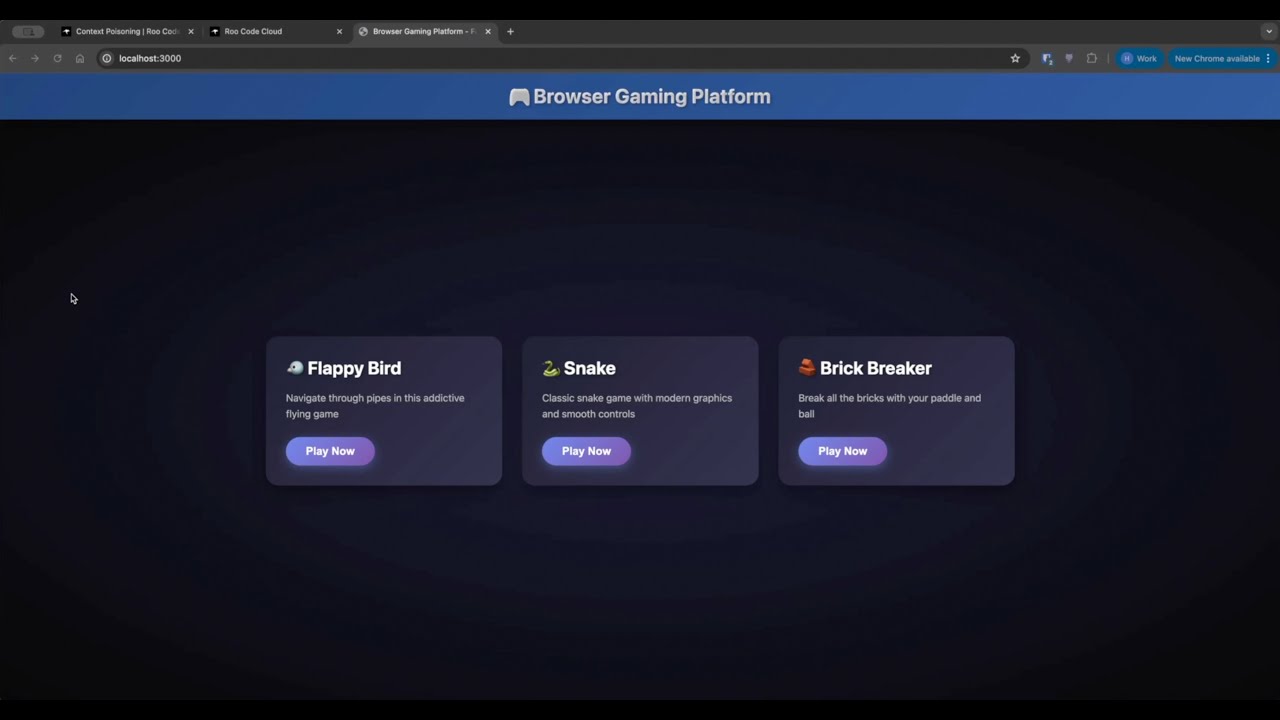Reload the current page

coord(57,58)
